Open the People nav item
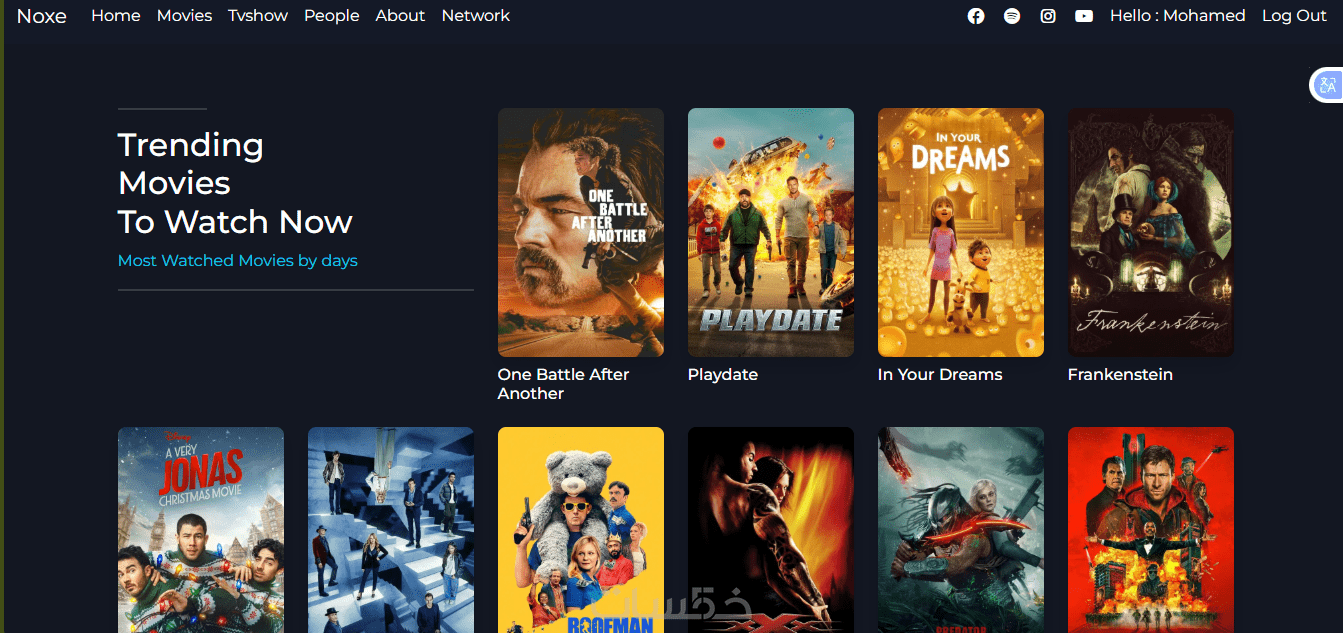This screenshot has height=633, width=1343. (x=332, y=16)
